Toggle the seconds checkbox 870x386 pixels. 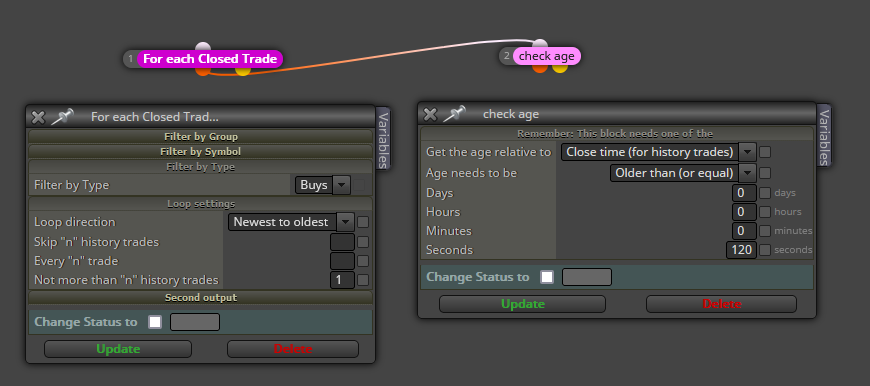click(x=765, y=250)
